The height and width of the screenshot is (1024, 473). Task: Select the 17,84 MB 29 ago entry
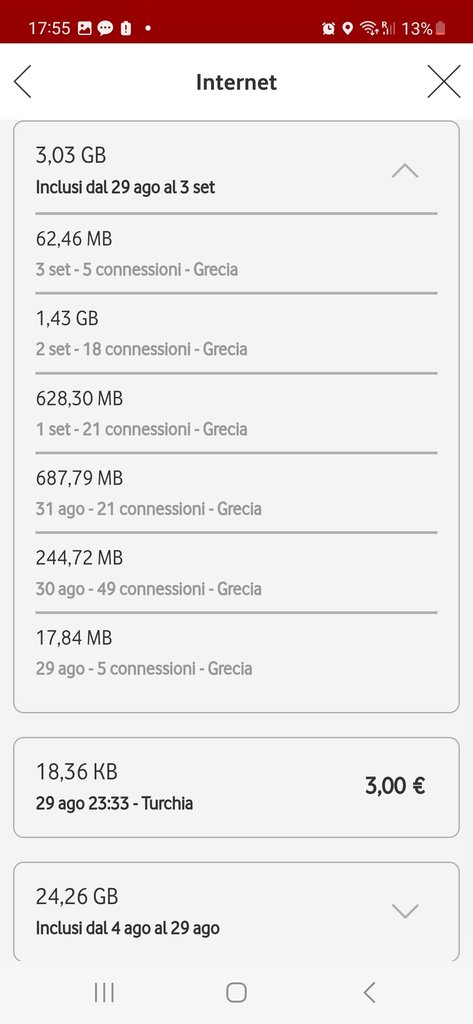click(236, 653)
